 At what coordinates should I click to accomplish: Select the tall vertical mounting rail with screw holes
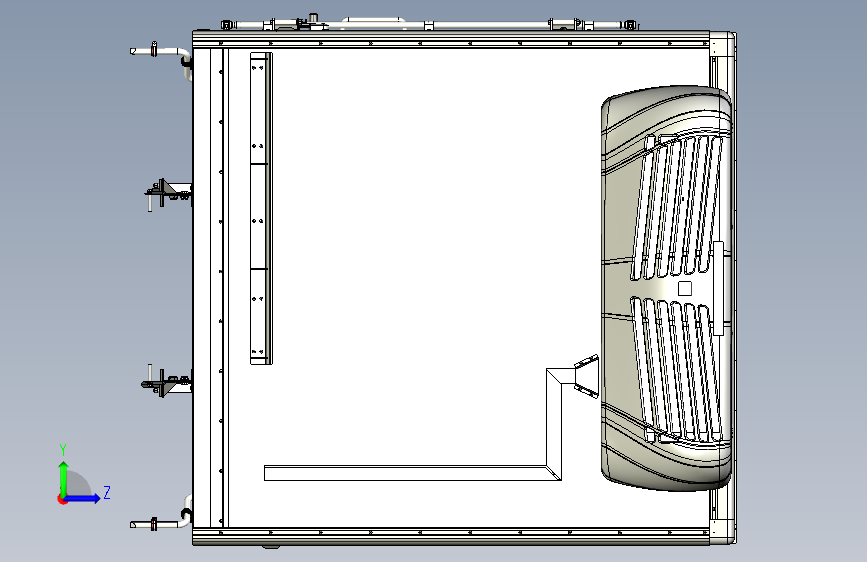[x=260, y=209]
